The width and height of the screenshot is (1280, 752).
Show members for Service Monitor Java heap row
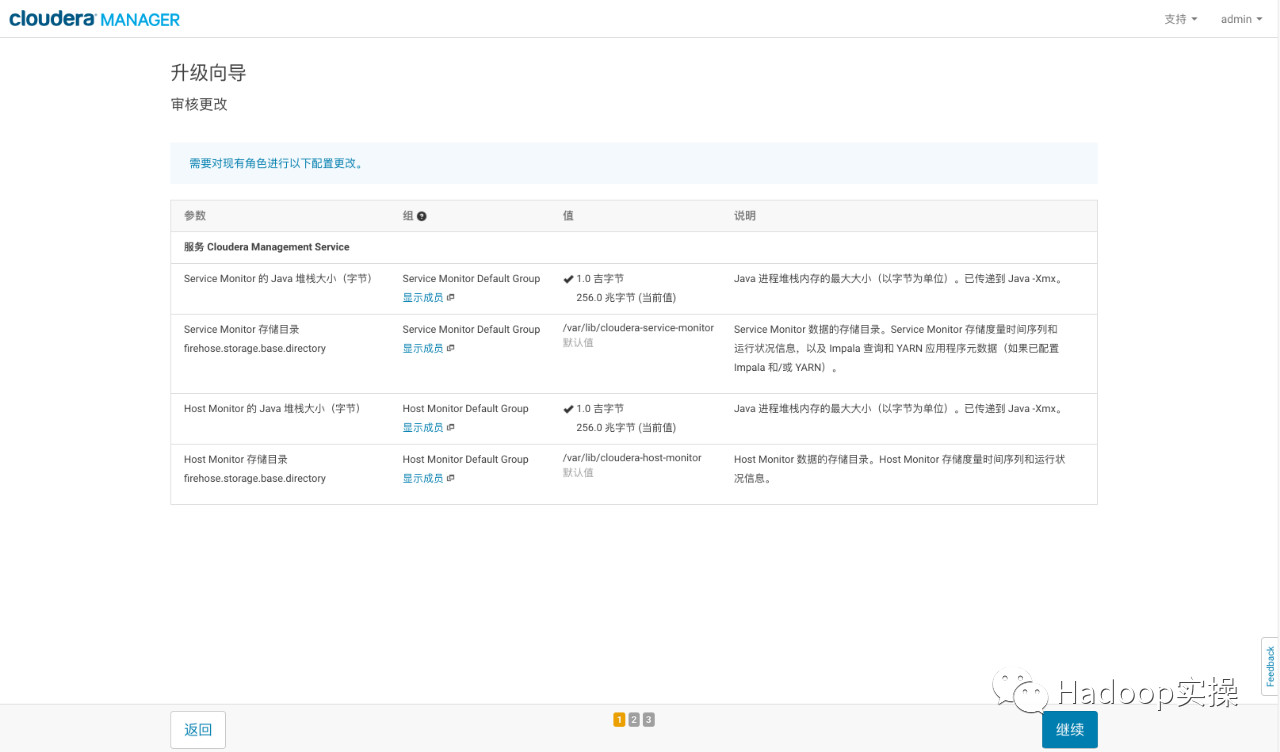tap(428, 297)
